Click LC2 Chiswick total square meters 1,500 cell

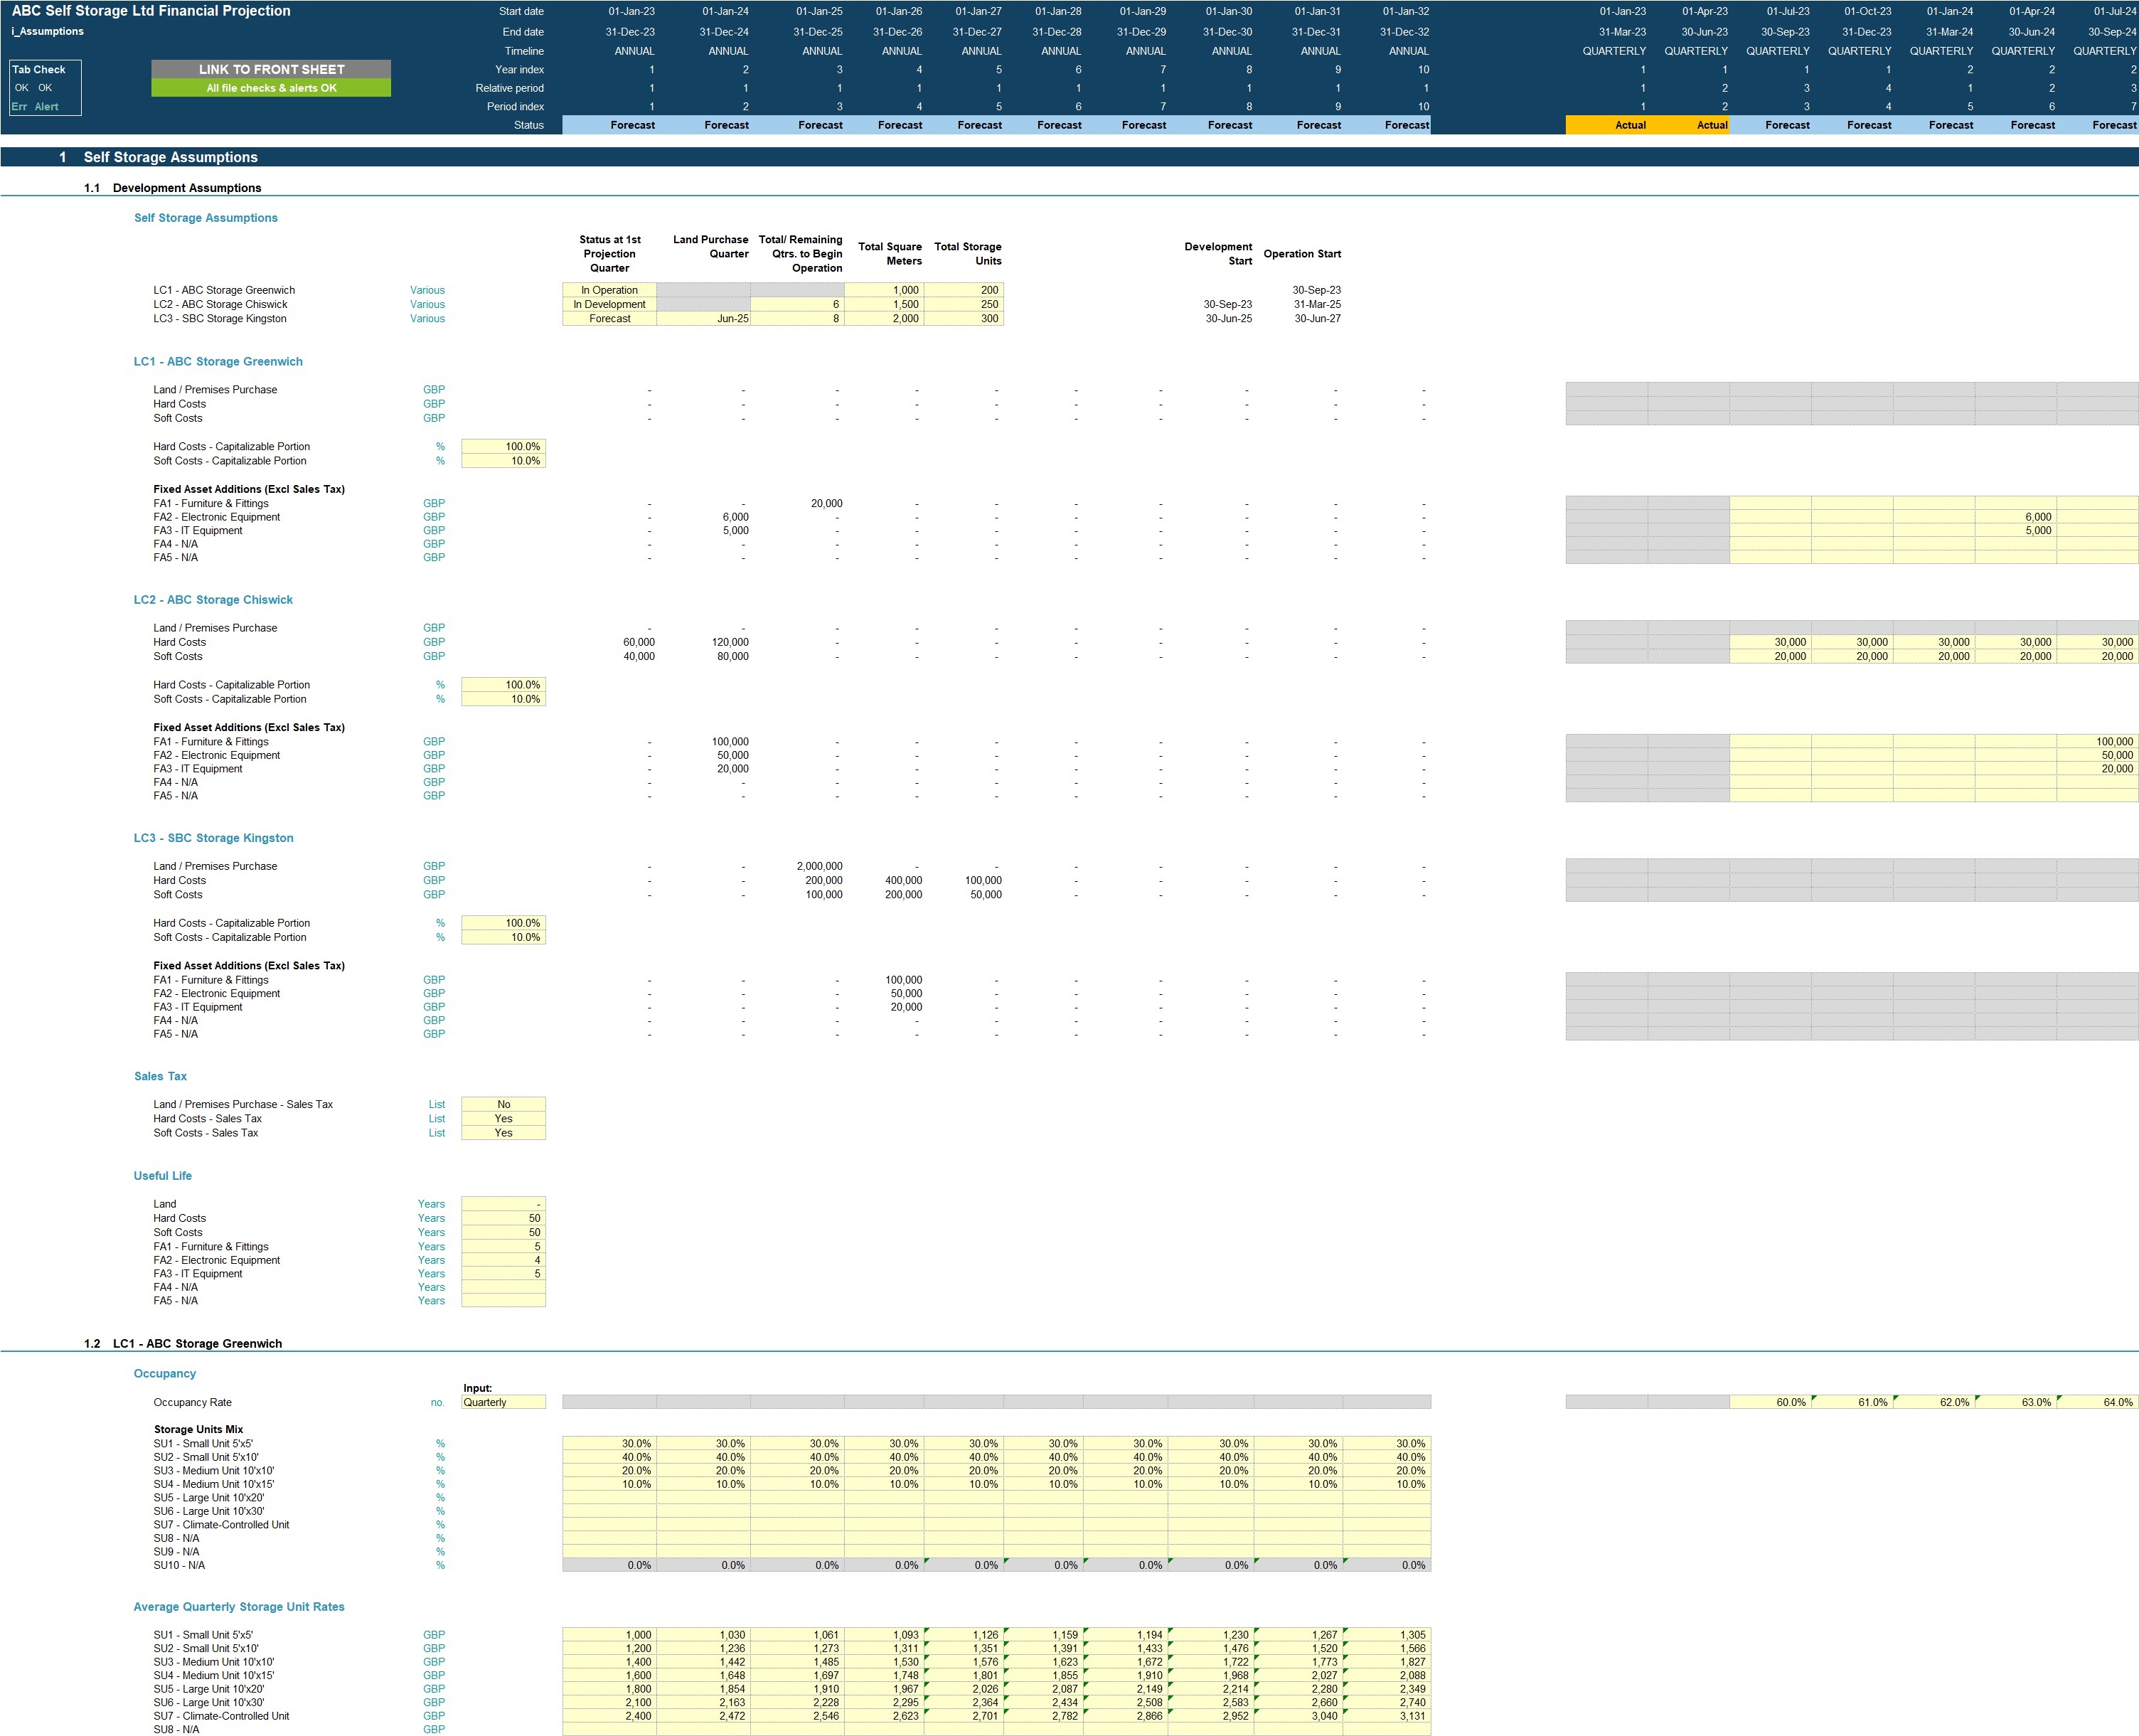click(x=884, y=304)
